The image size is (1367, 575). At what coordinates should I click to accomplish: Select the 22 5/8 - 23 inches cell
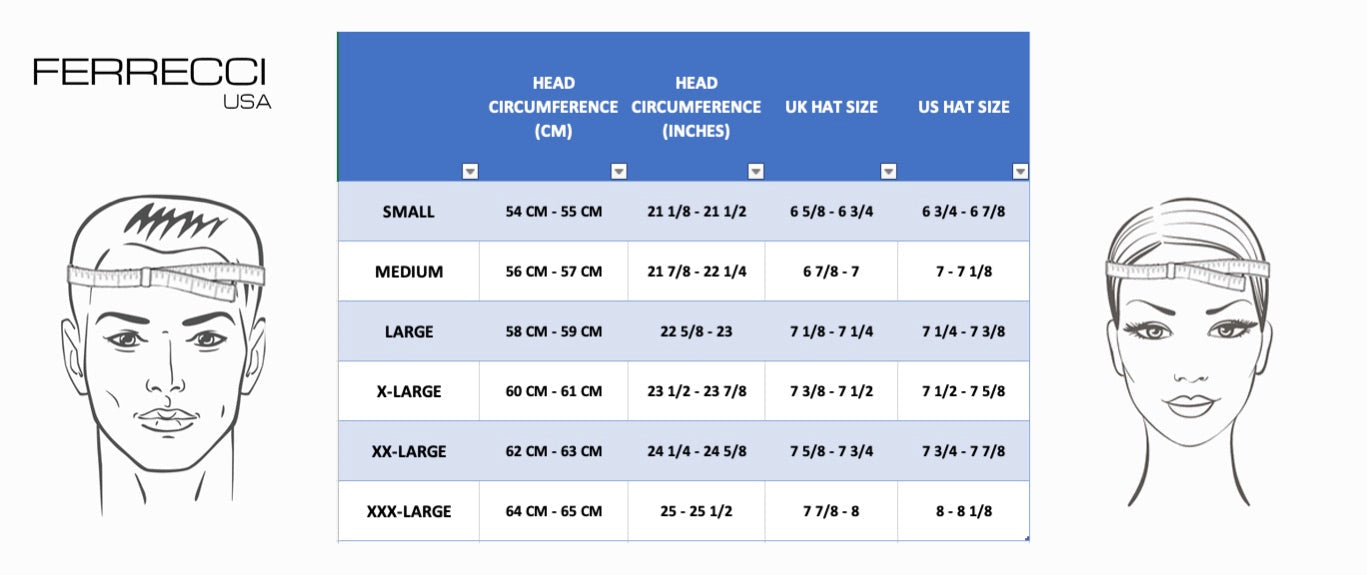(696, 332)
